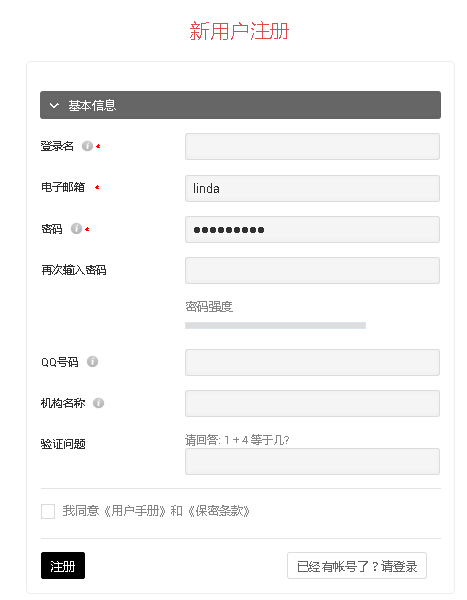Open the 《用户手册》 link
Viewport: 467px width, 600px height.
[x=136, y=511]
